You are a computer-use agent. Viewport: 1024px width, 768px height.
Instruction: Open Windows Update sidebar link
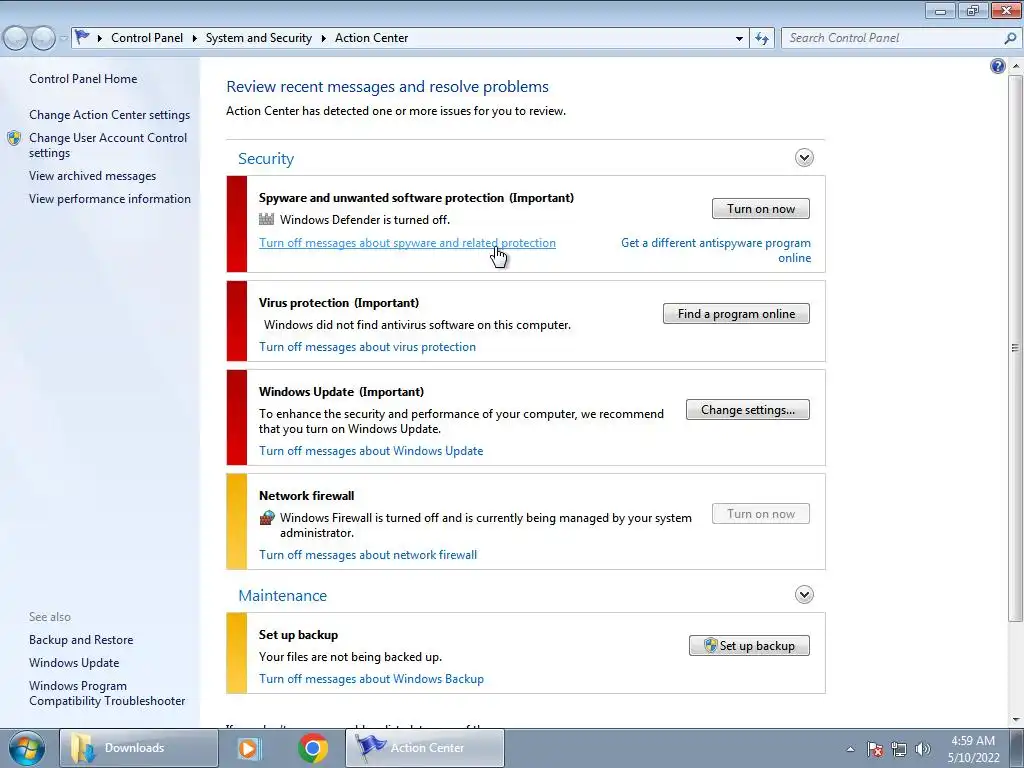point(74,663)
